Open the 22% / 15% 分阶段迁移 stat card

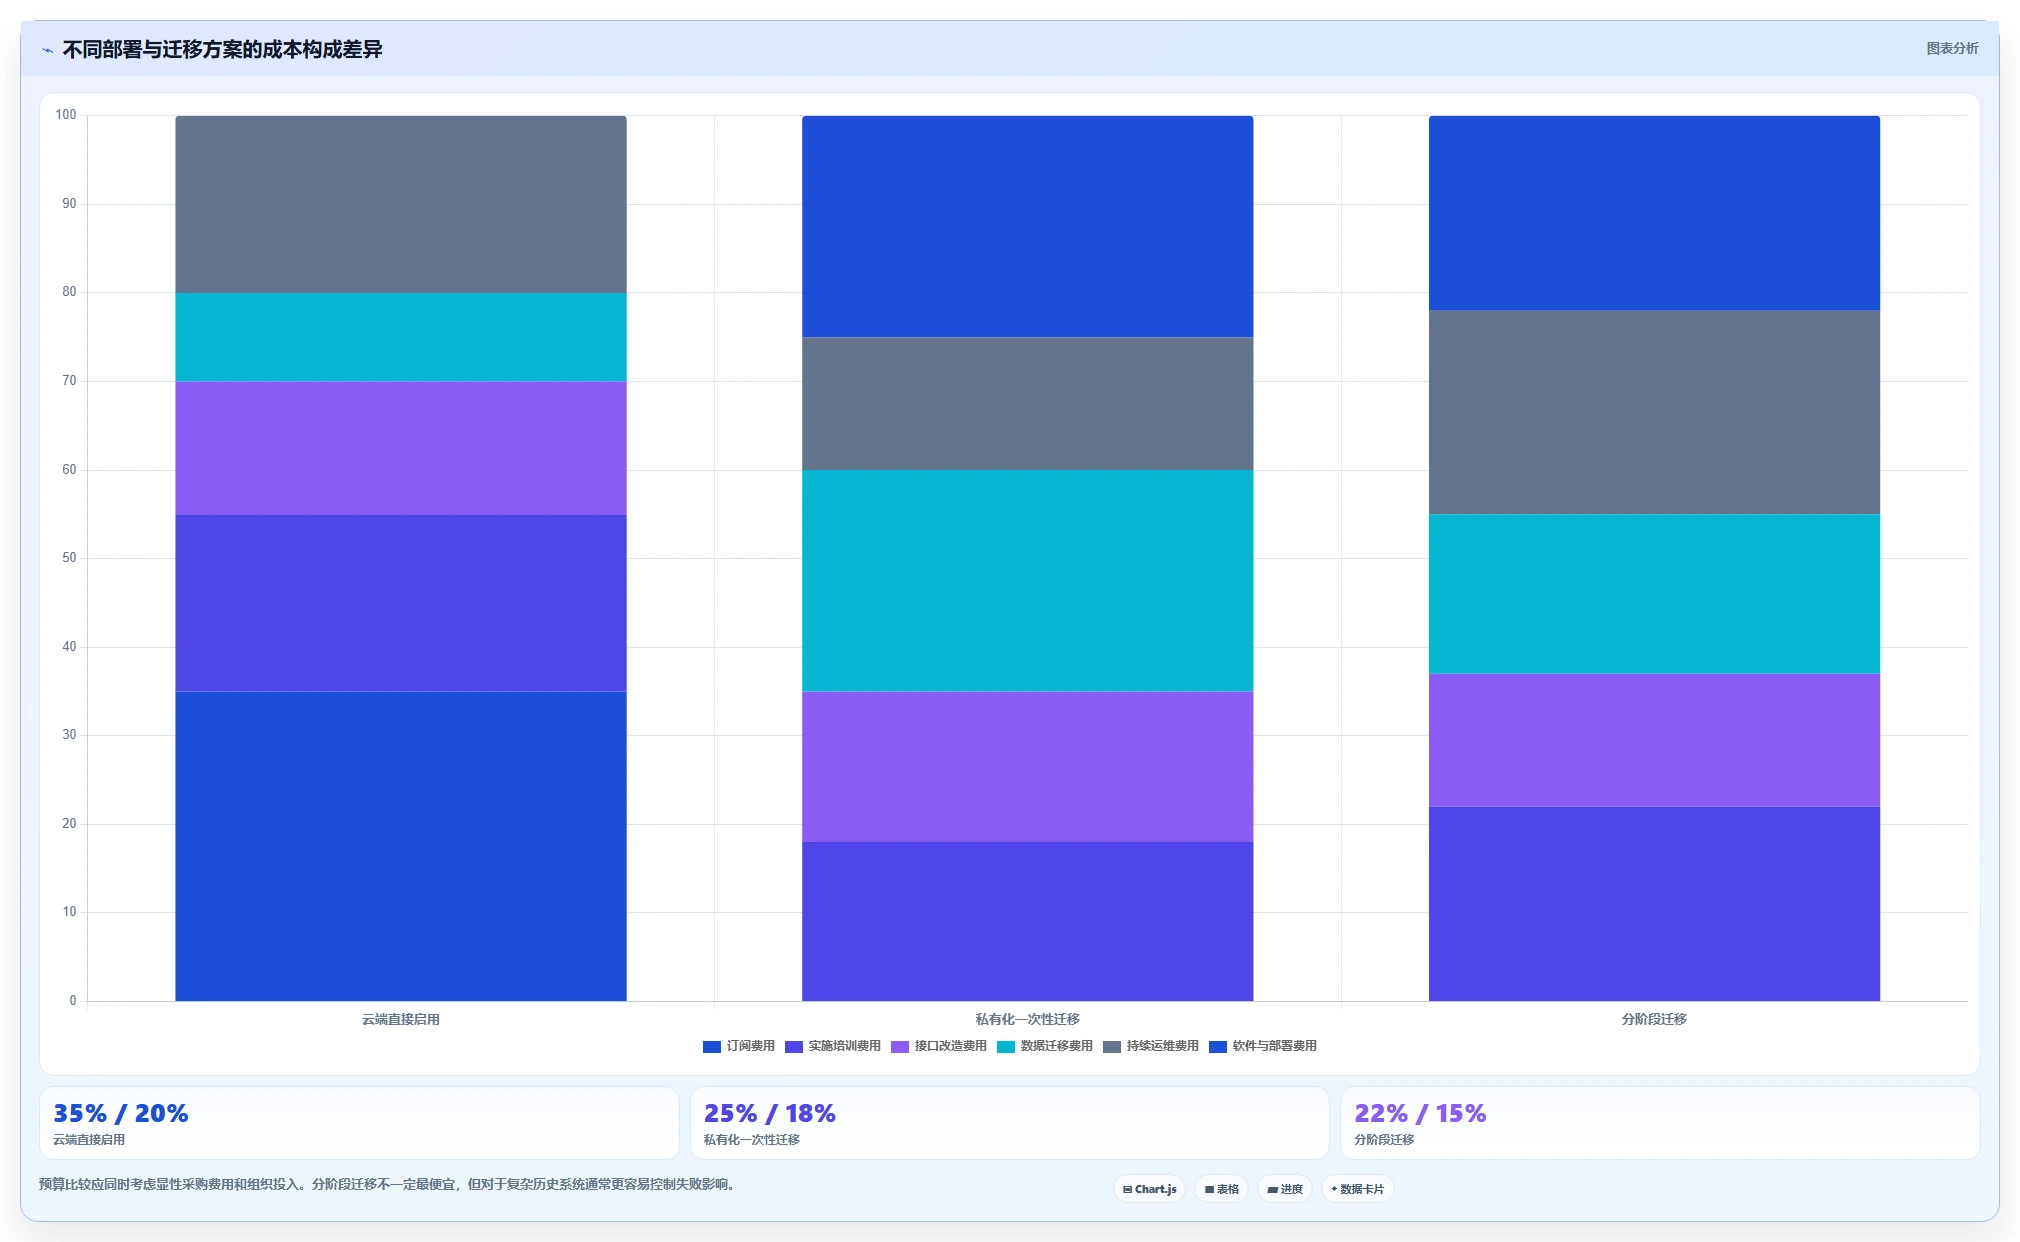tap(1660, 1123)
